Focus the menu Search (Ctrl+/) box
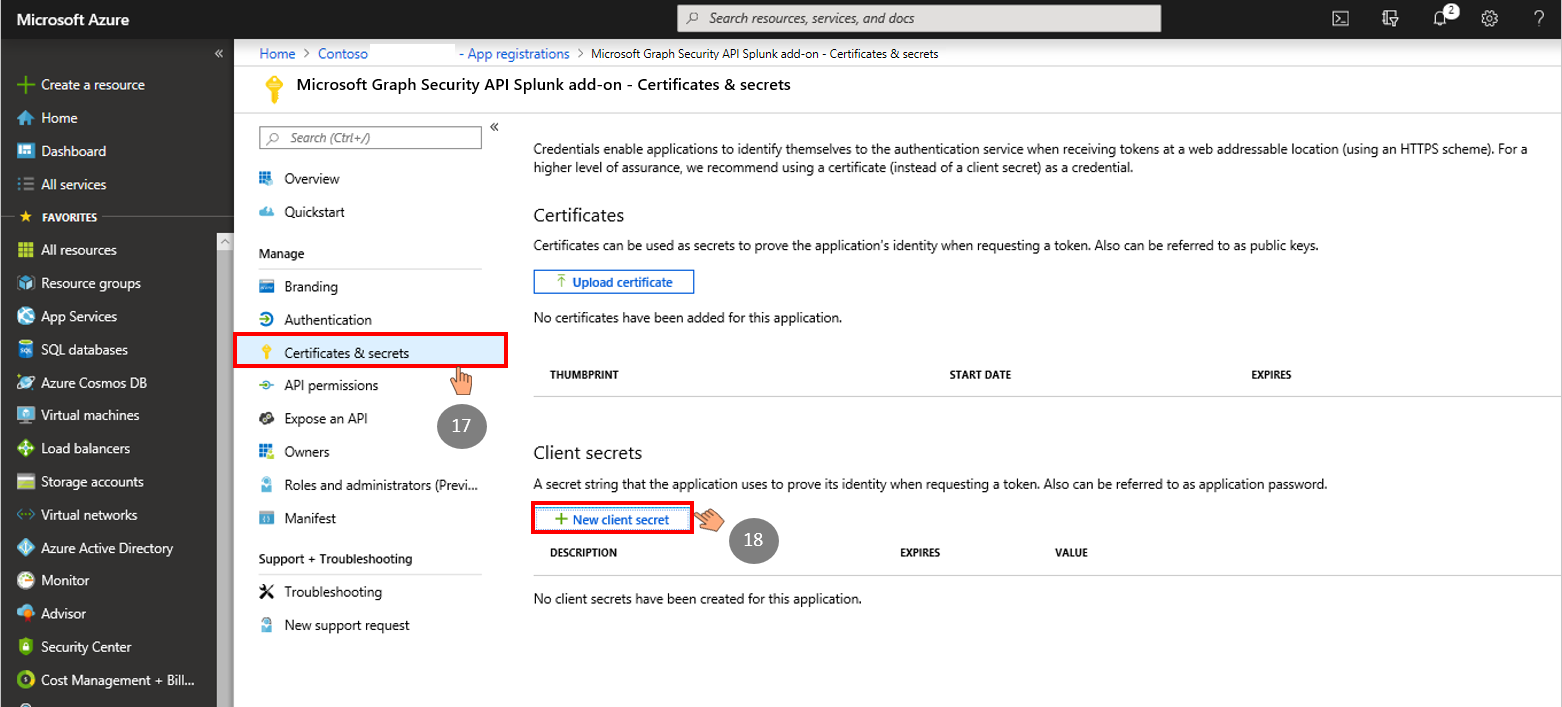 [x=370, y=138]
